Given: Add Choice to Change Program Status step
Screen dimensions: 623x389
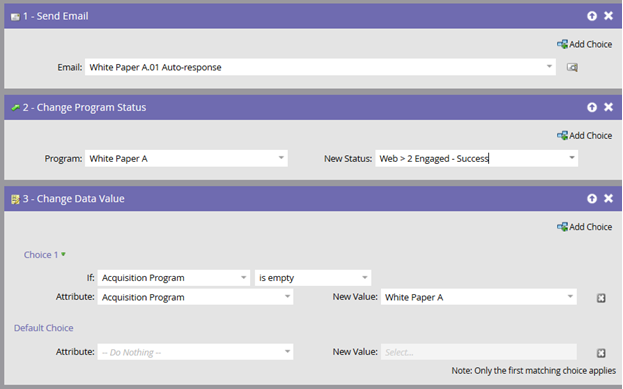Looking at the screenshot, I should [x=584, y=135].
